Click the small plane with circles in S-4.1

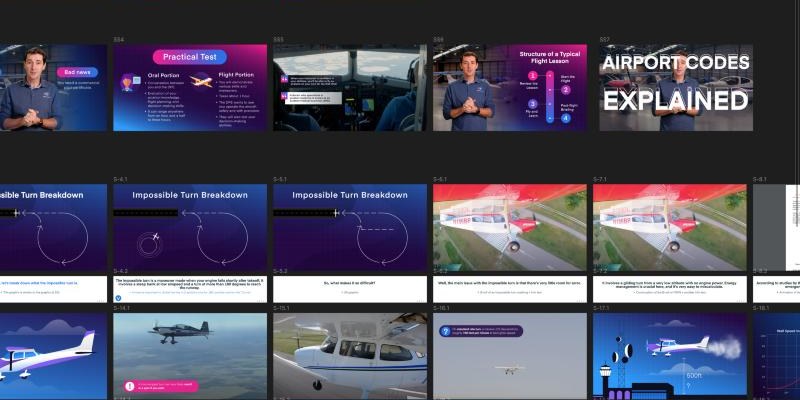[x=150, y=243]
